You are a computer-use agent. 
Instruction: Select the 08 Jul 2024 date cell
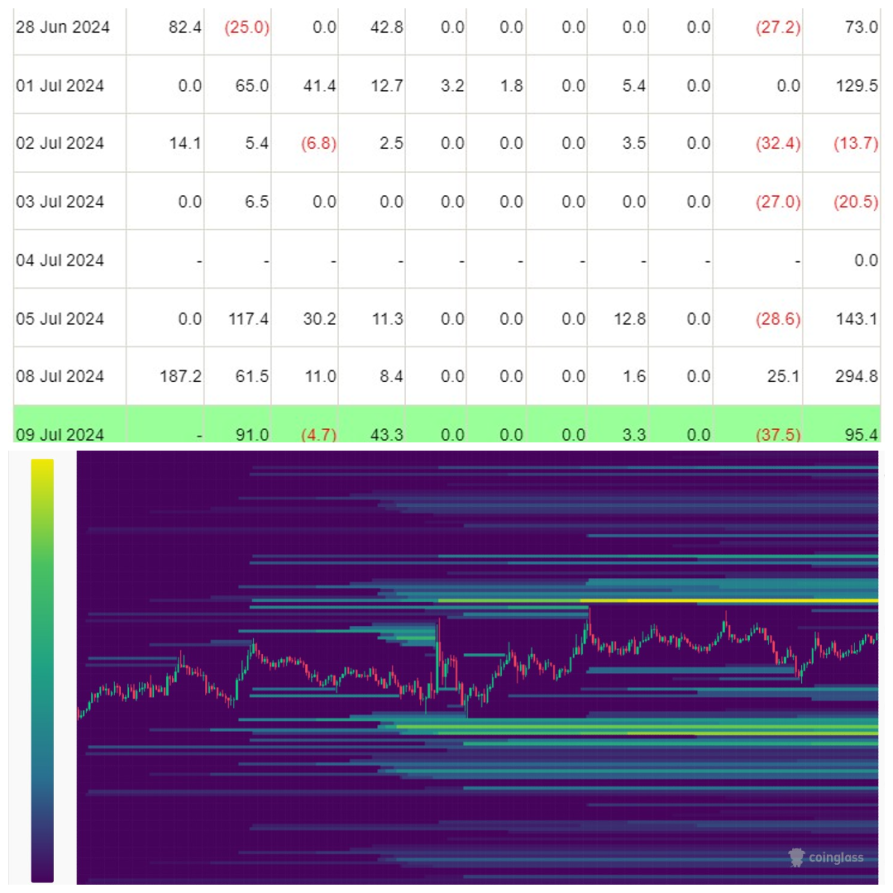click(x=69, y=376)
